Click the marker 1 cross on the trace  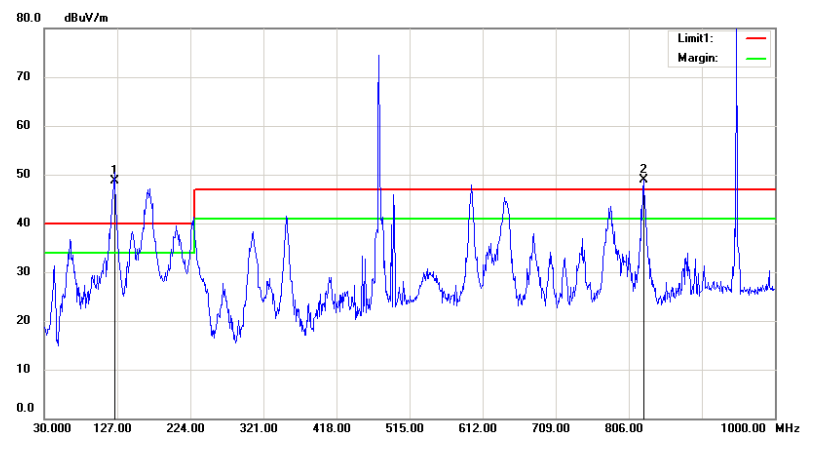pos(114,179)
